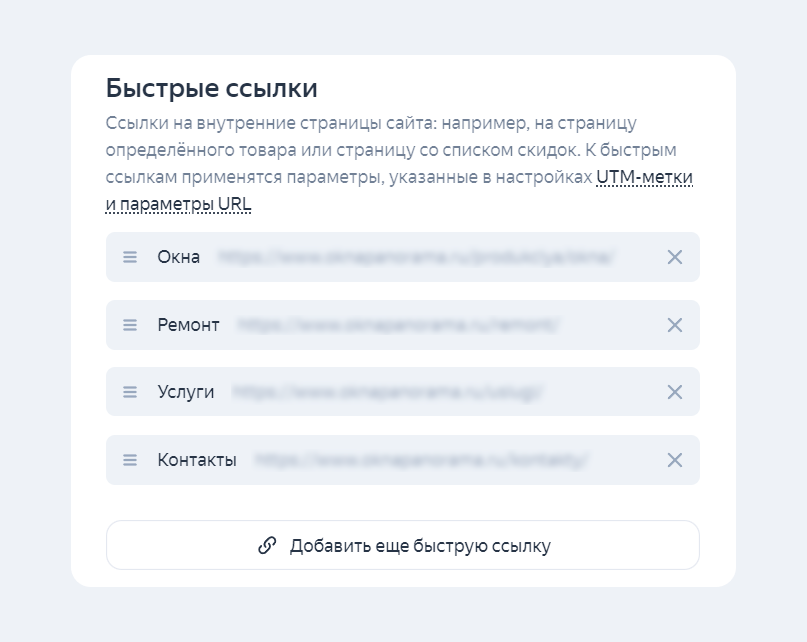
Task: Grab the drag handle of the Окна link
Action: click(130, 257)
